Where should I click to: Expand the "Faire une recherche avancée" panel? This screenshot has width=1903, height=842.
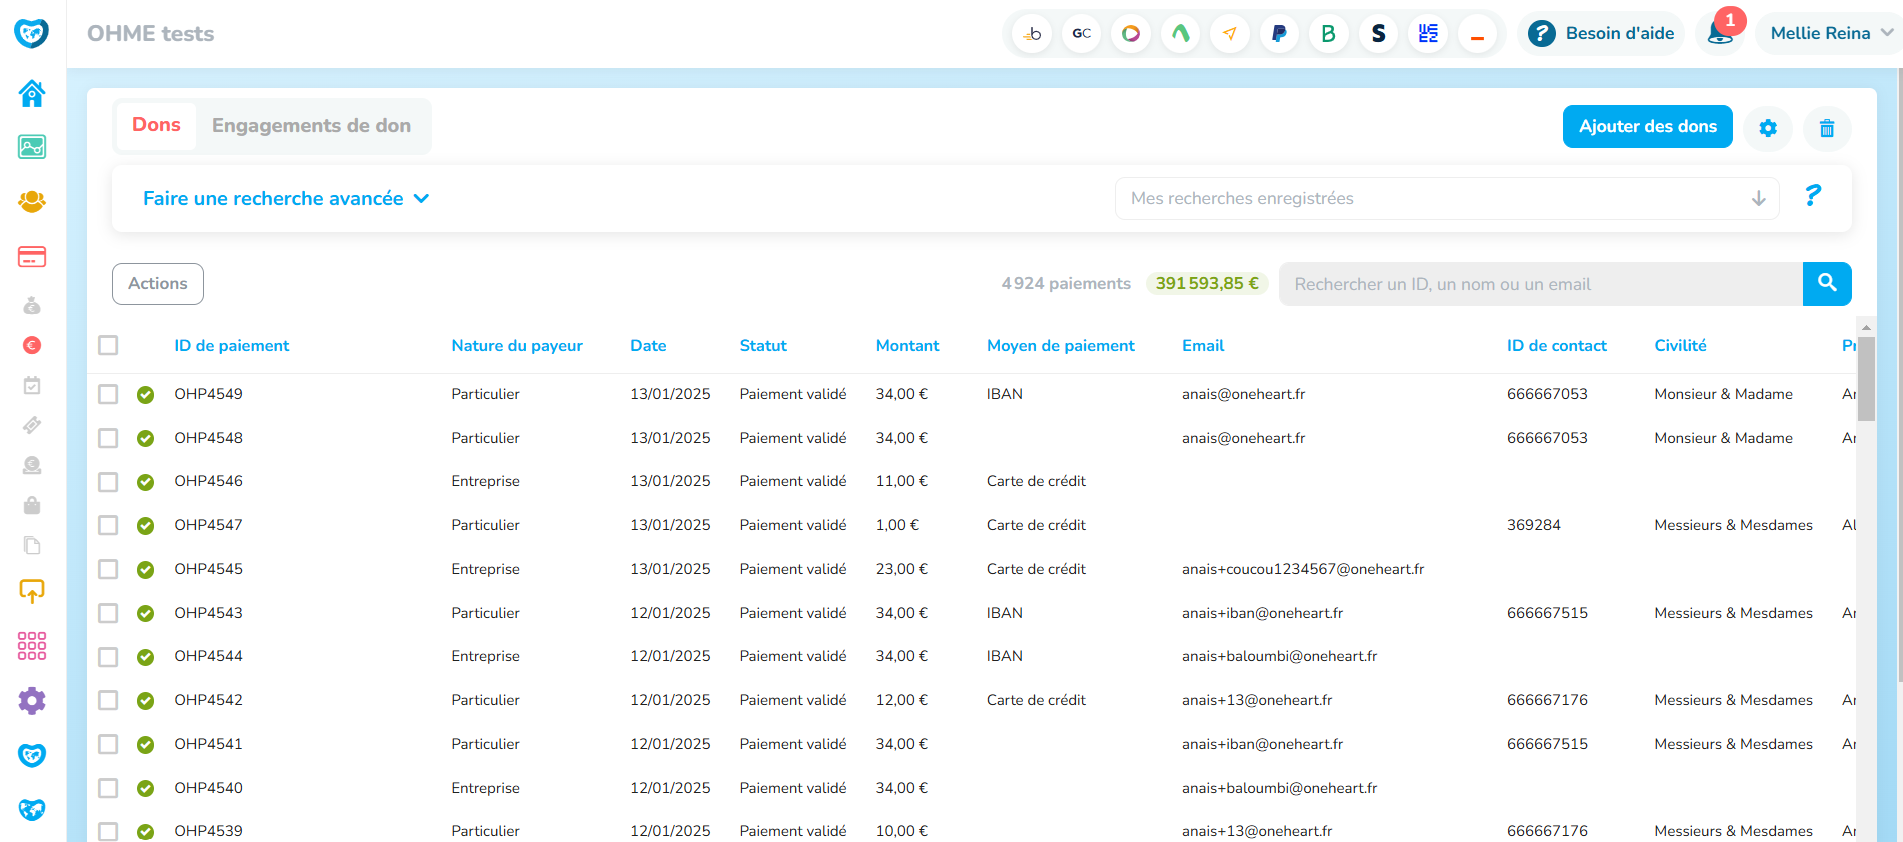coord(286,199)
